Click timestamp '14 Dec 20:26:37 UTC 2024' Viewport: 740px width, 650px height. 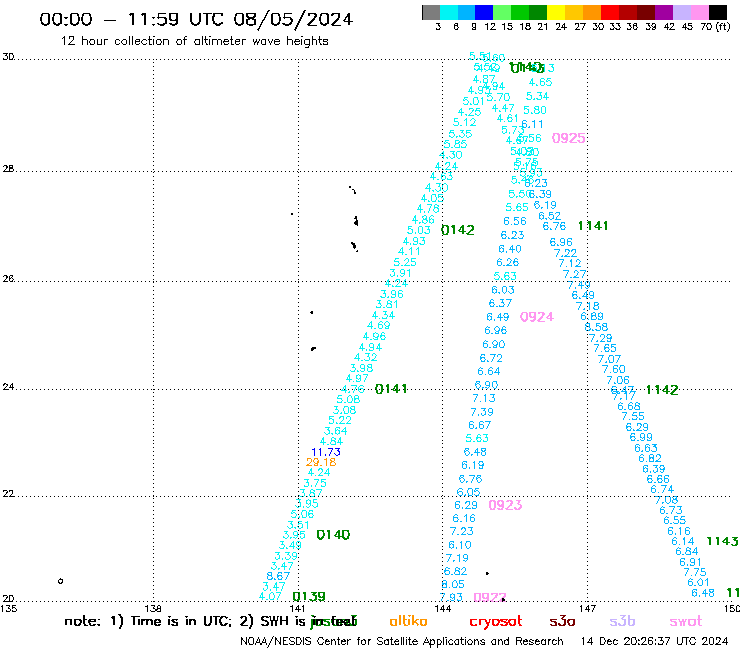654,641
